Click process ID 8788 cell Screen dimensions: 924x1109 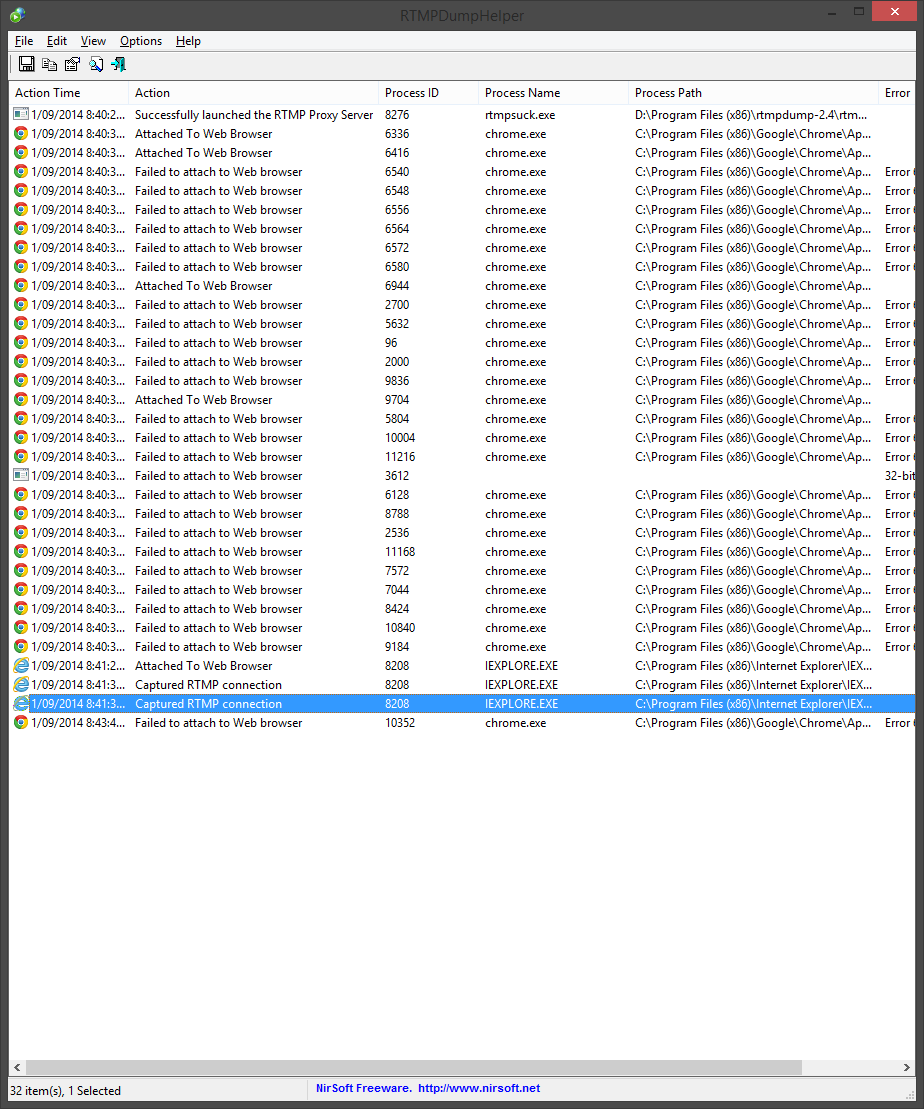click(x=397, y=513)
